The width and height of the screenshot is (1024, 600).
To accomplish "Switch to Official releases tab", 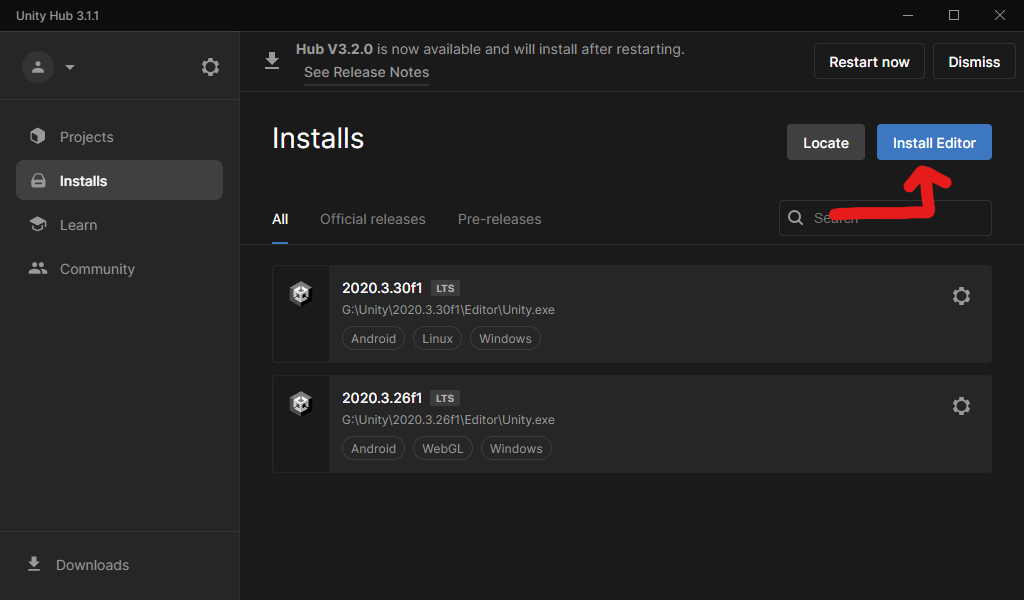I will pyautogui.click(x=372, y=219).
